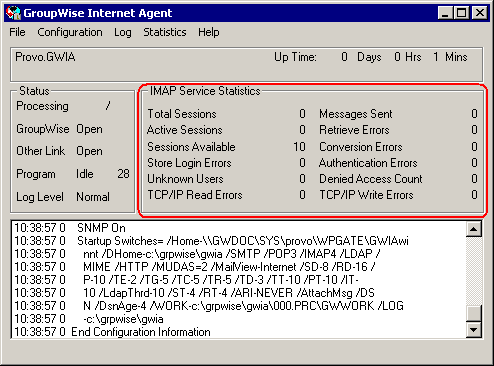Open the File menu
This screenshot has width=494, height=366.
[17, 32]
